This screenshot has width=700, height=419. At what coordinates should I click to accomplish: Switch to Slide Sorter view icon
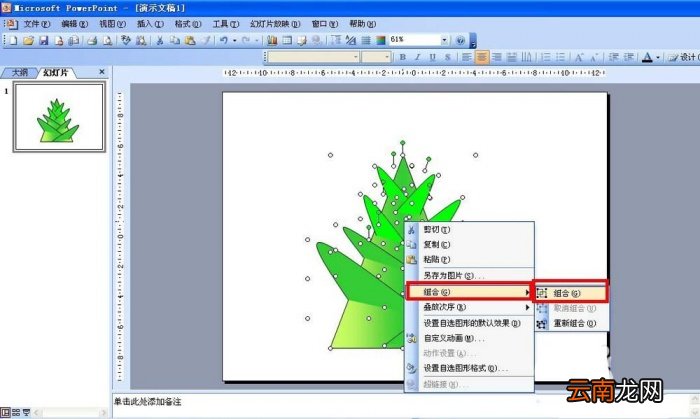tap(16, 413)
